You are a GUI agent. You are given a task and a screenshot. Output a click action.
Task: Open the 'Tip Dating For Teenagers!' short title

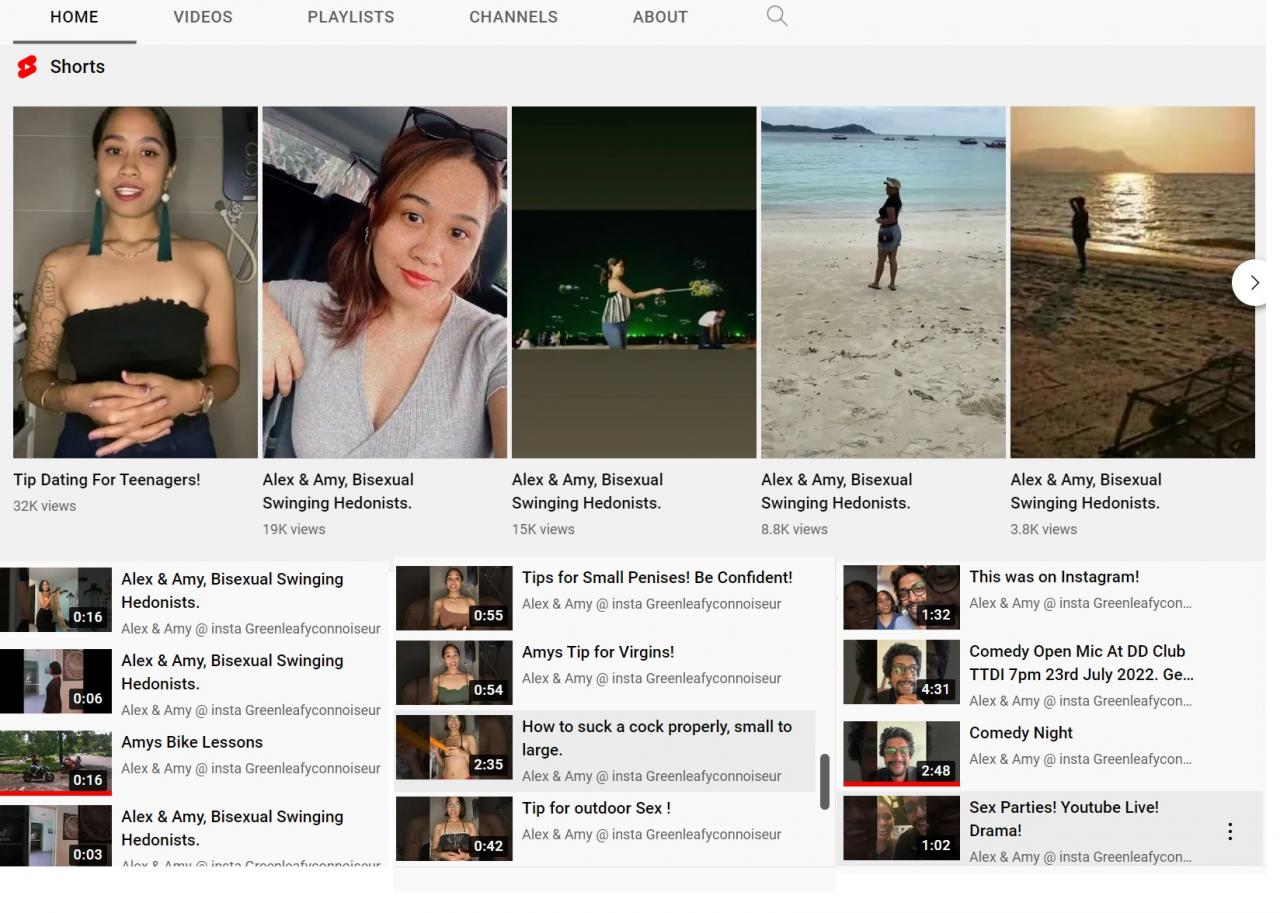[107, 480]
